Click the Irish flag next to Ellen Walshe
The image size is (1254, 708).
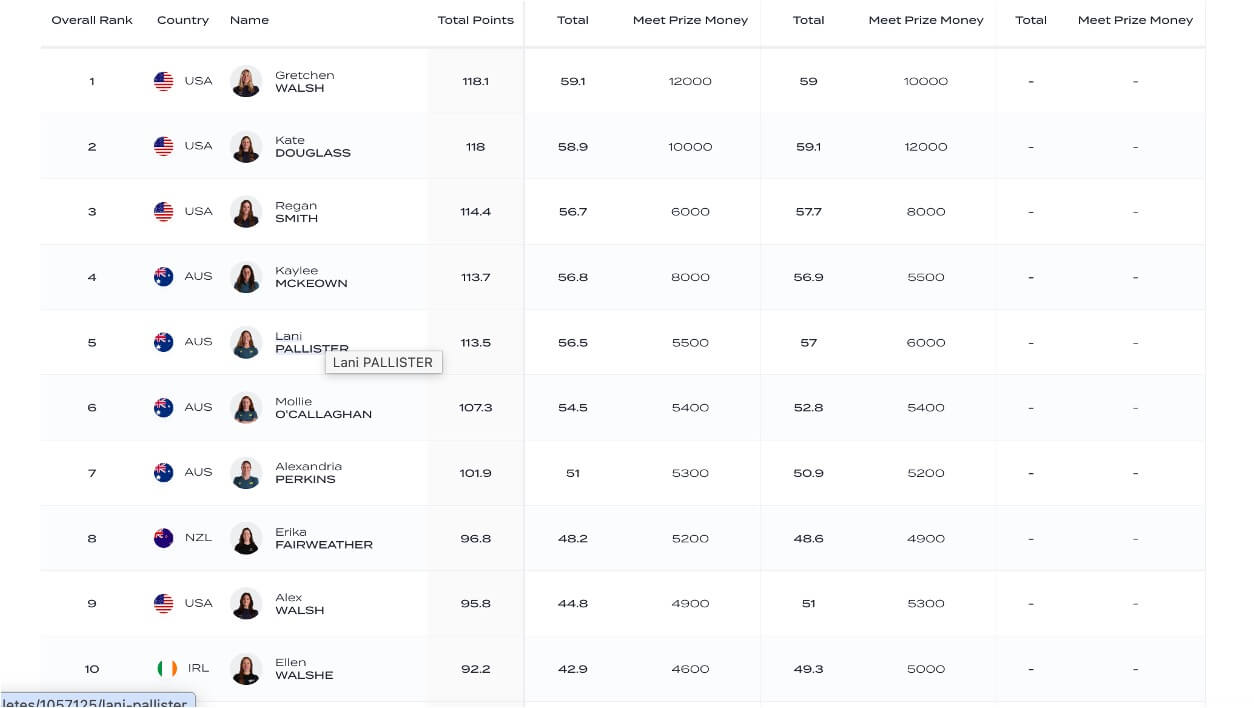pyautogui.click(x=167, y=668)
